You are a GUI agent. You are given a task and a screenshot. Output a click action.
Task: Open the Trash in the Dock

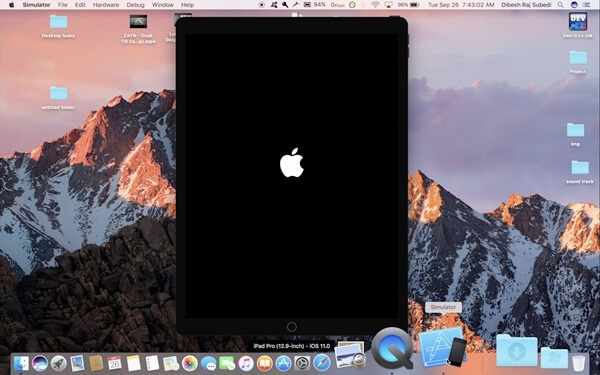pyautogui.click(x=579, y=362)
